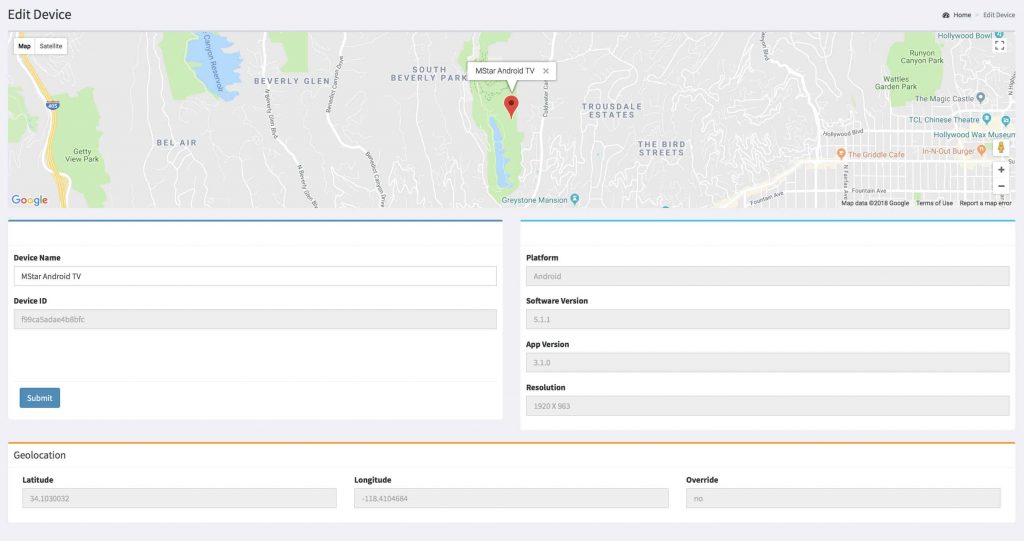Close the MStar Android TV info popup

click(545, 71)
